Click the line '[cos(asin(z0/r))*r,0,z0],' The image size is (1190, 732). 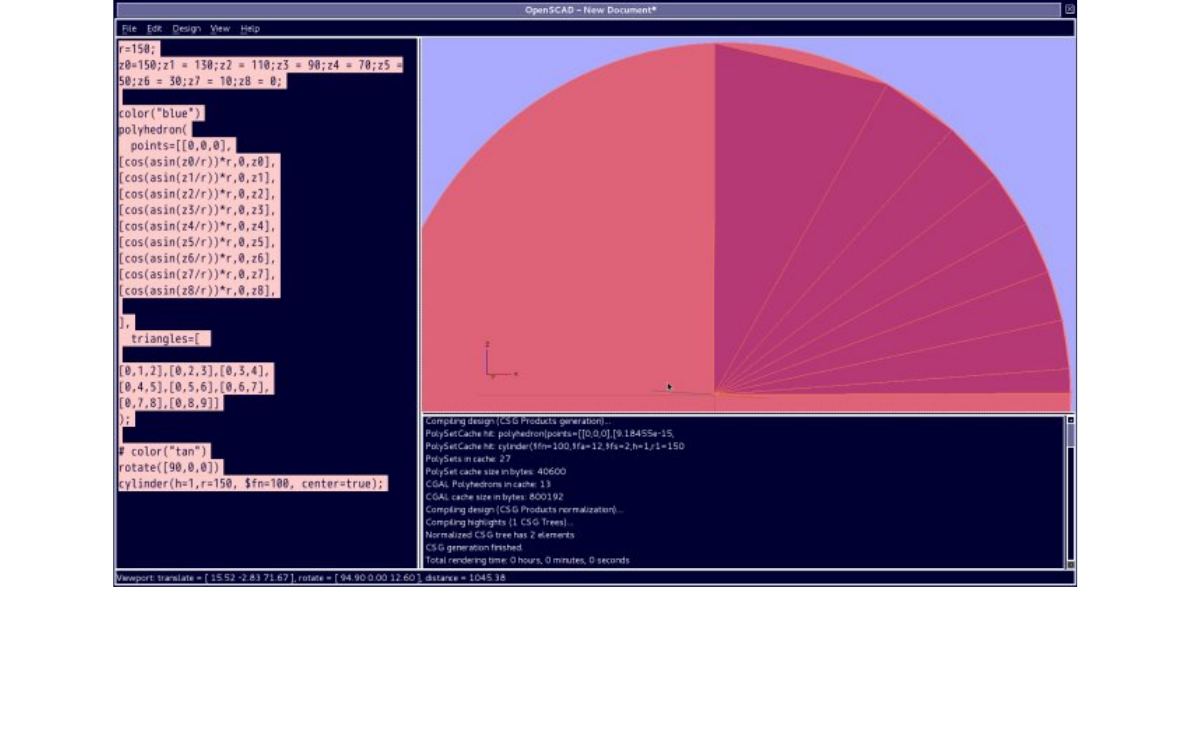pos(197,162)
